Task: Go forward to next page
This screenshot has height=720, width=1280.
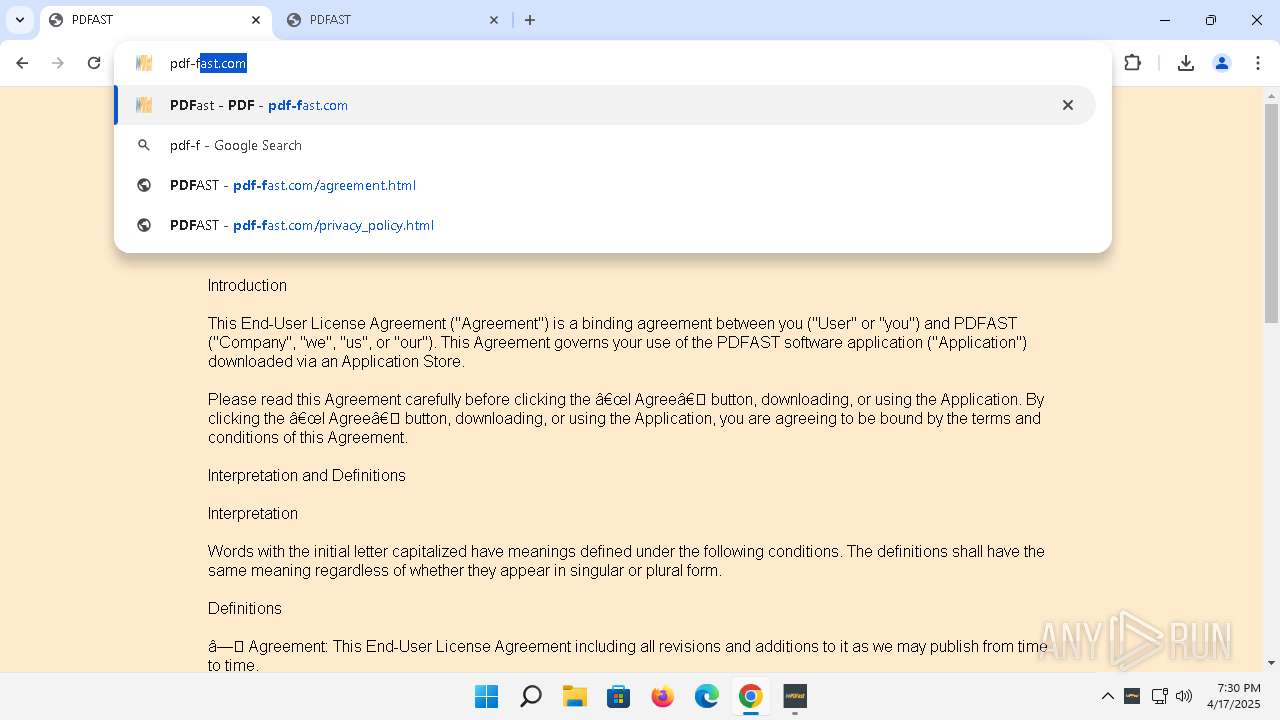Action: [x=58, y=63]
